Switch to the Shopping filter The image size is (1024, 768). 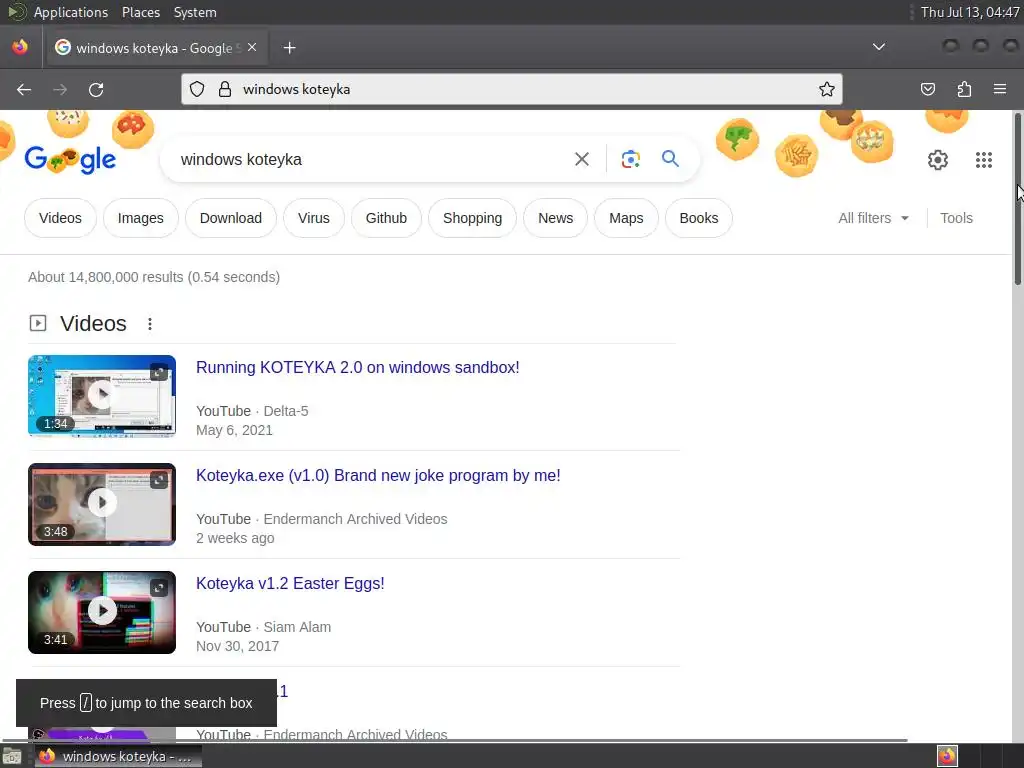[472, 218]
